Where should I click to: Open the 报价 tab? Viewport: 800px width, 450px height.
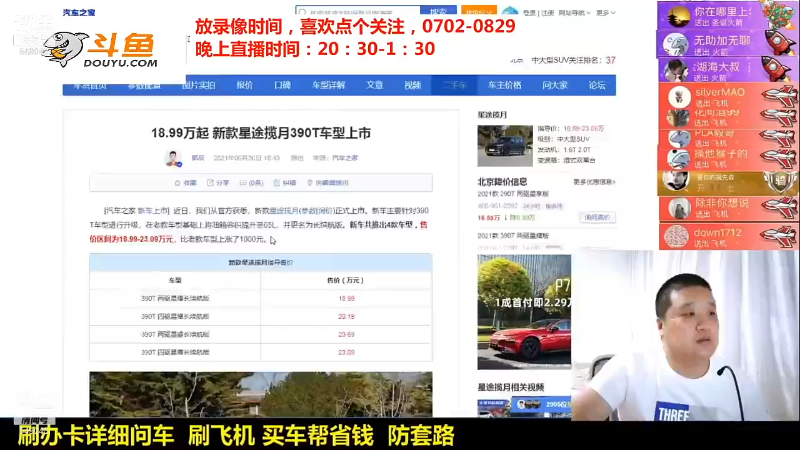click(244, 85)
